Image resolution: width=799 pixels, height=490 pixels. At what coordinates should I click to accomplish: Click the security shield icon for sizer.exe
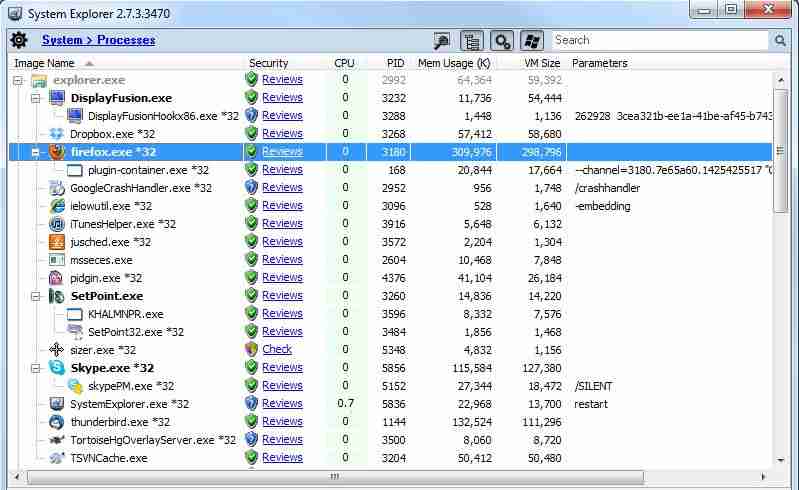click(251, 349)
